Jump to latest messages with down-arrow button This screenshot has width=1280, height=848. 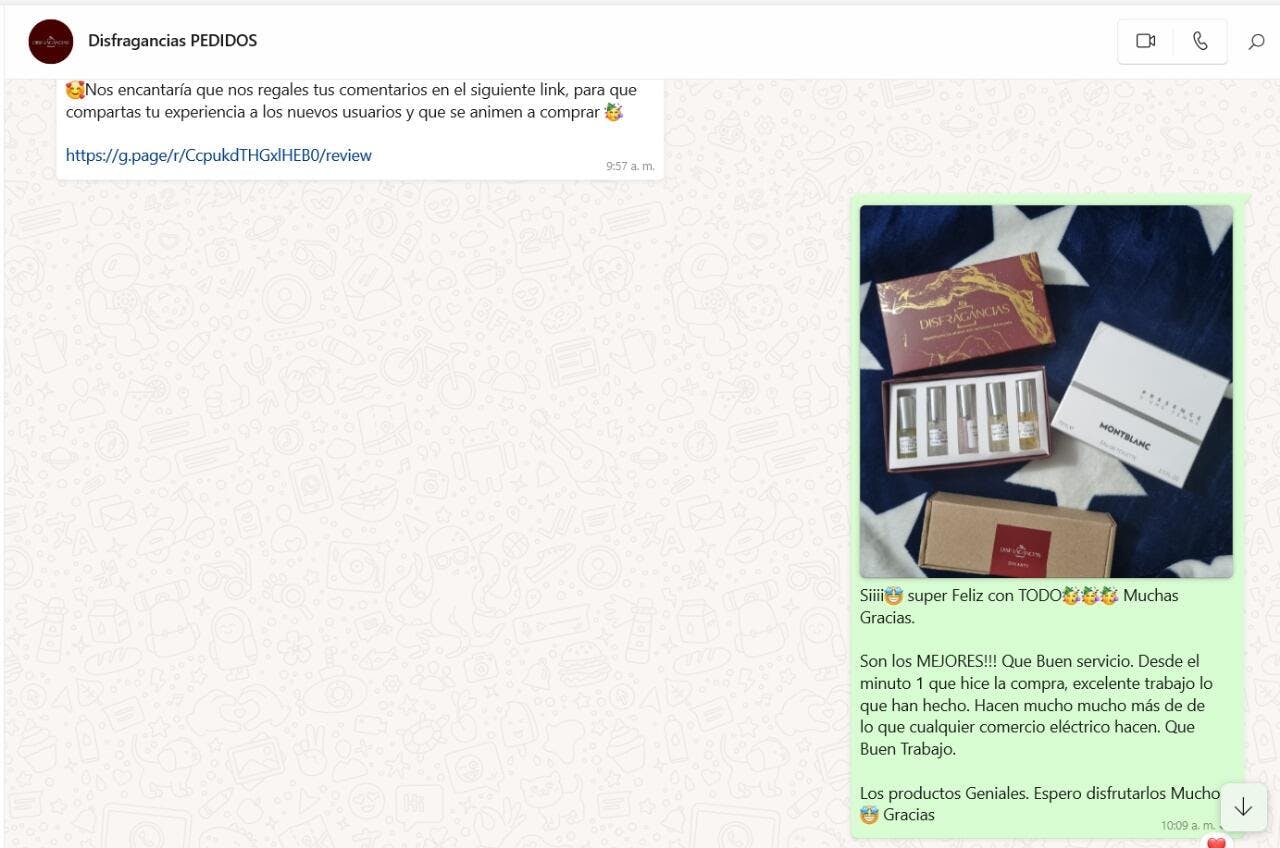click(1243, 807)
